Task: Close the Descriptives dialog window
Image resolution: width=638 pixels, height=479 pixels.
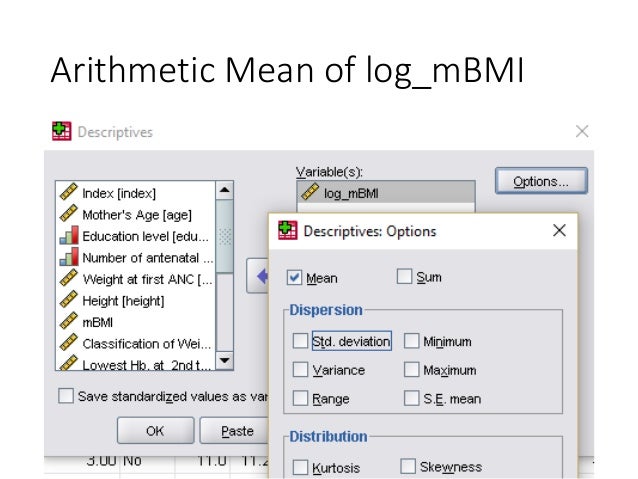Action: pos(582,131)
